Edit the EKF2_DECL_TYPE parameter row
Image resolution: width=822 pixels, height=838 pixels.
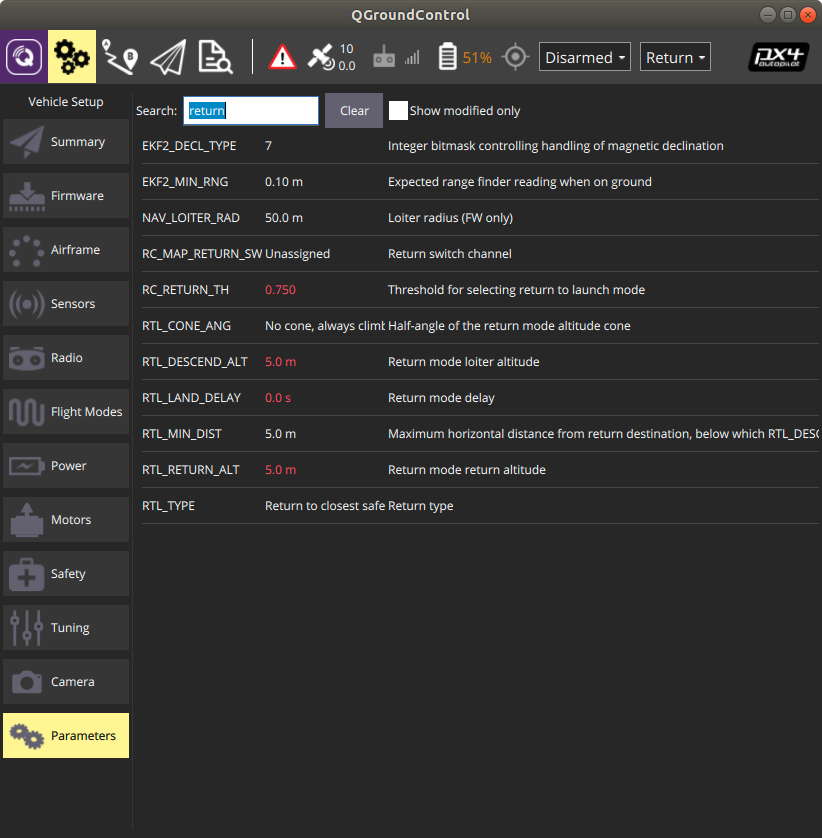(480, 146)
